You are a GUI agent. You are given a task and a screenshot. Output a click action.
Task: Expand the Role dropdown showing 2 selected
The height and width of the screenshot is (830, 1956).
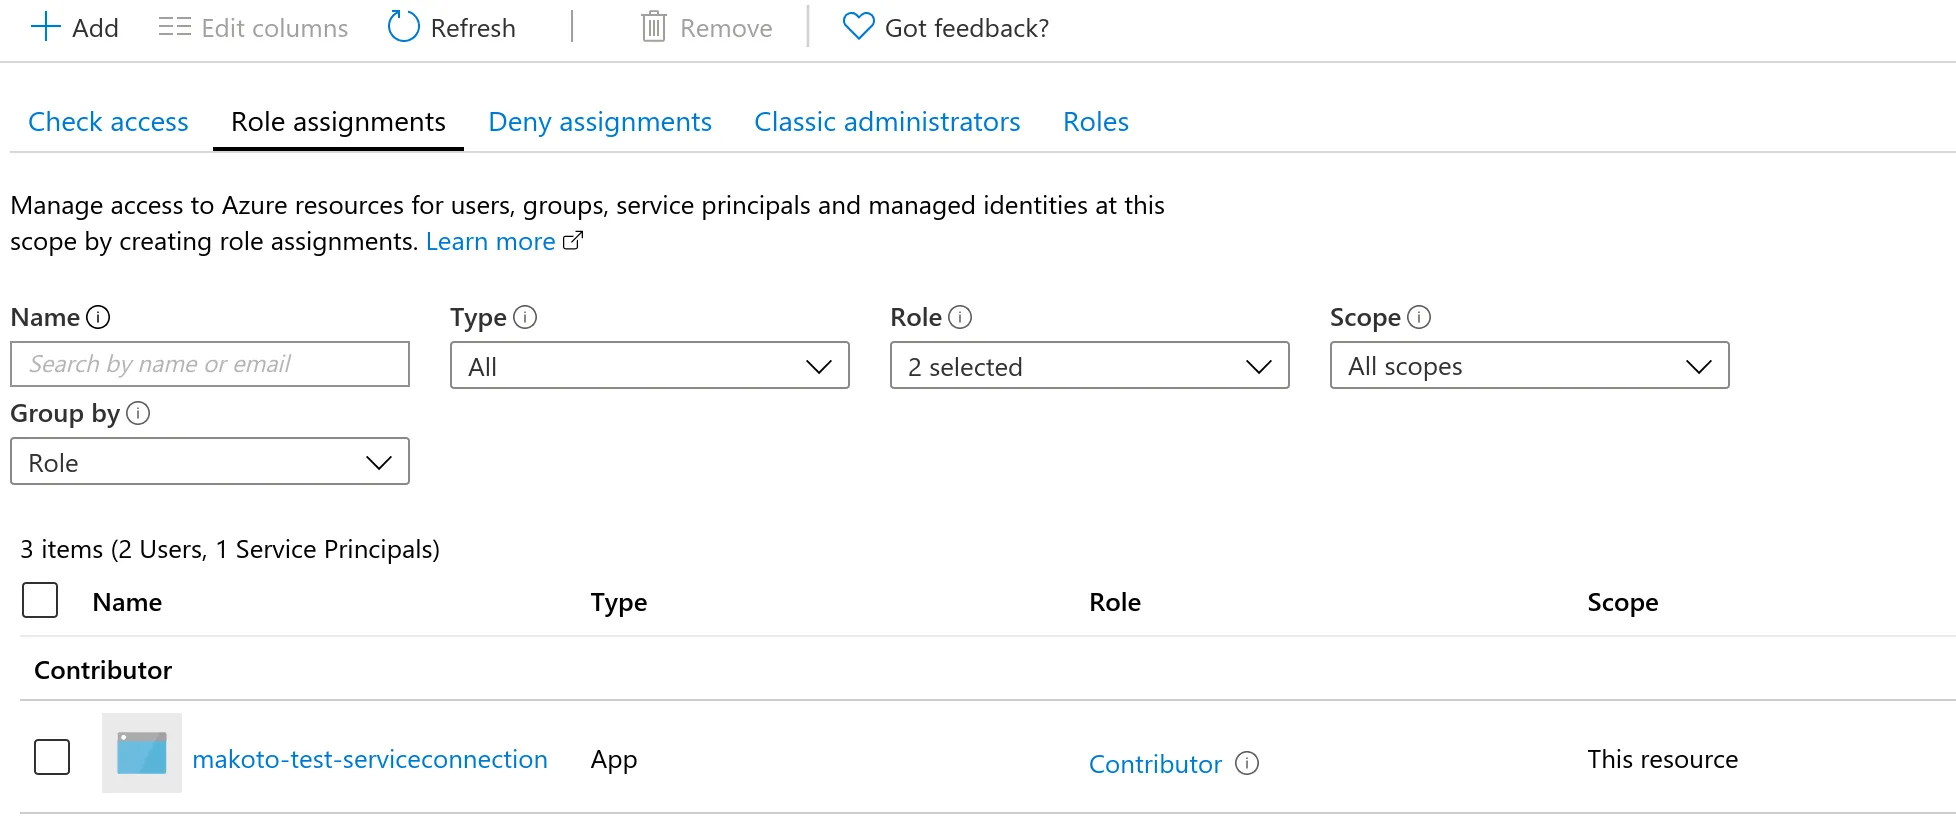click(1089, 366)
